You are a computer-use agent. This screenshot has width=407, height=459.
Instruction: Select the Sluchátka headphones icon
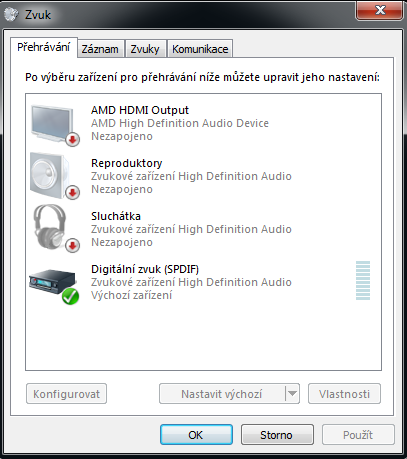[x=51, y=227]
